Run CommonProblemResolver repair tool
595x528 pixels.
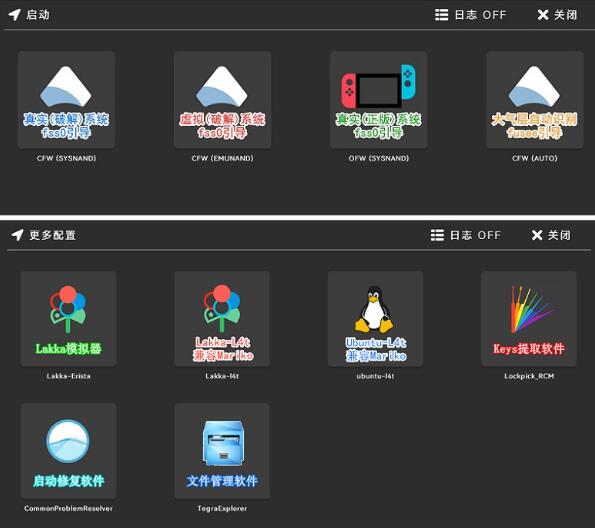(68, 451)
